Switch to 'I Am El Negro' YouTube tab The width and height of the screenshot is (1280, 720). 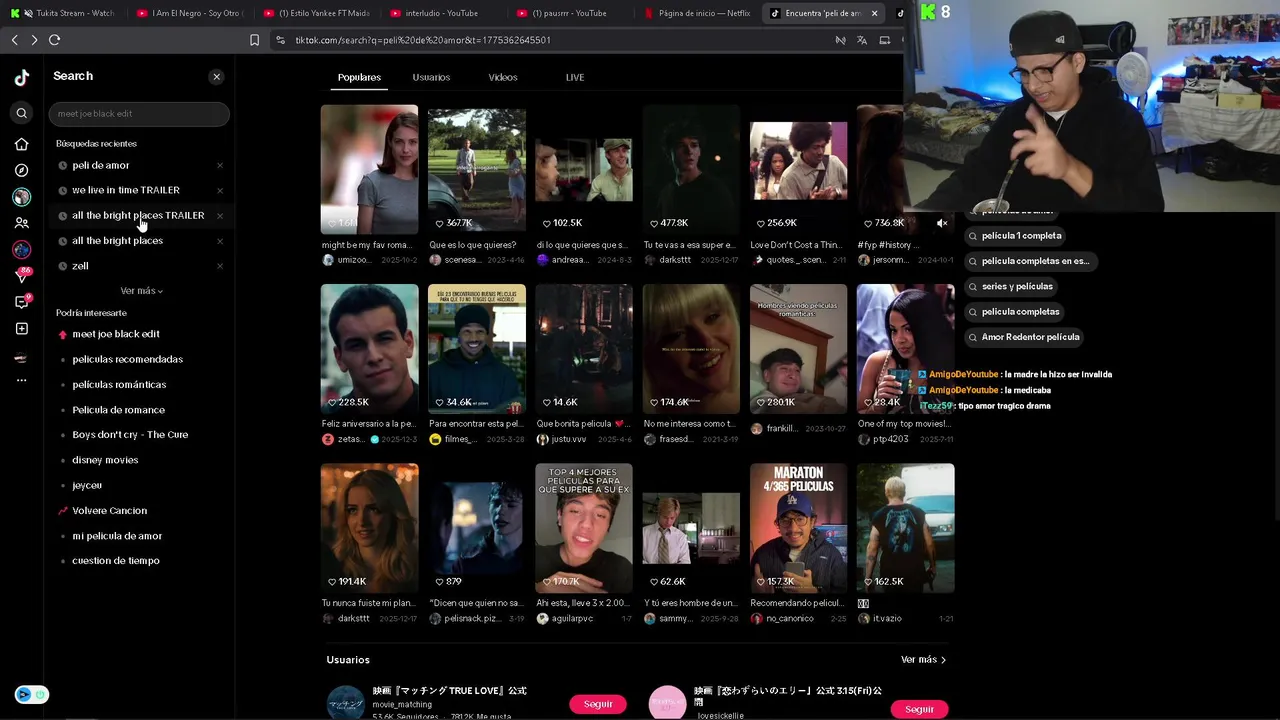[190, 13]
